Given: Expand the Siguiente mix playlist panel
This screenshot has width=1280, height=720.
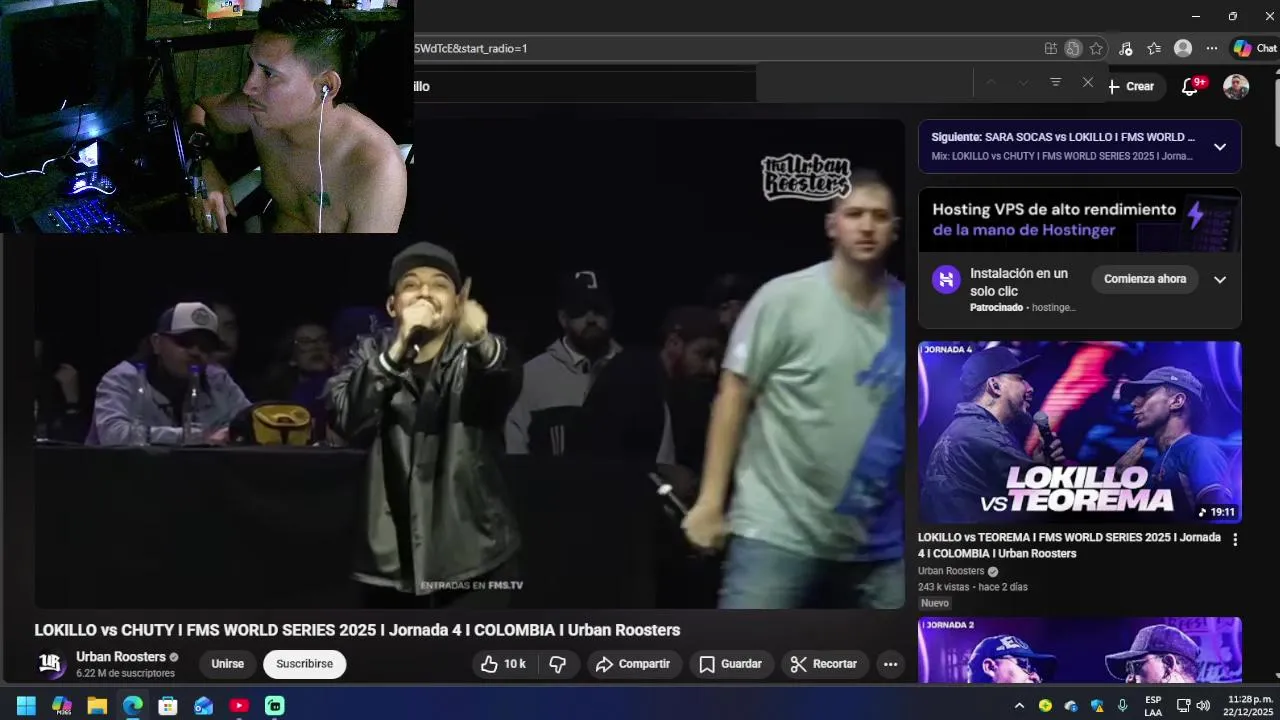Looking at the screenshot, I should 1220,147.
